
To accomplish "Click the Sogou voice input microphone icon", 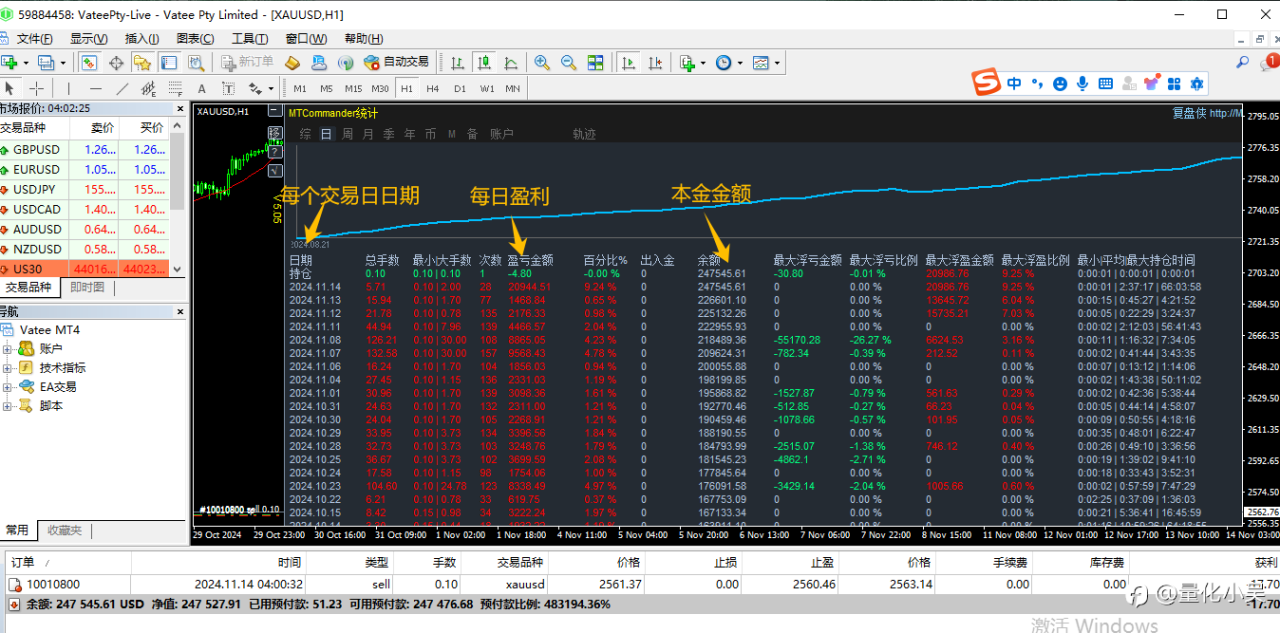I will click(x=1082, y=84).
